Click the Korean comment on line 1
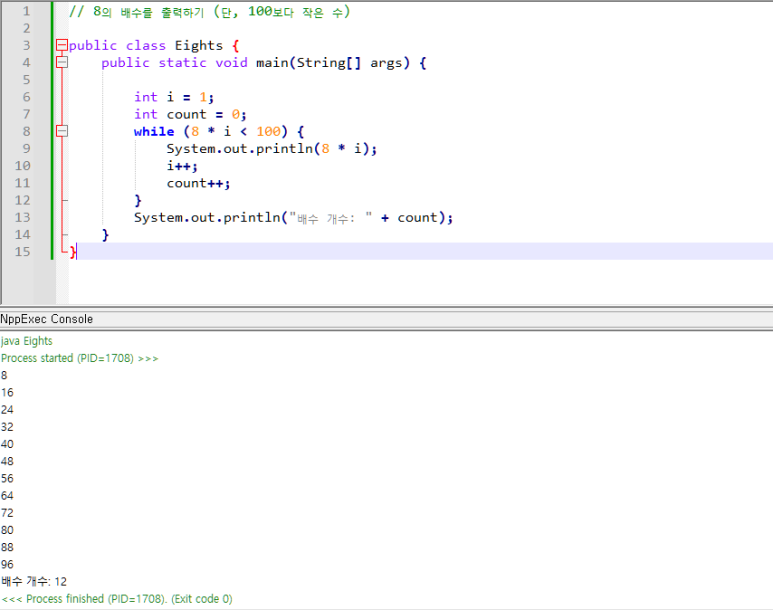 click(210, 11)
